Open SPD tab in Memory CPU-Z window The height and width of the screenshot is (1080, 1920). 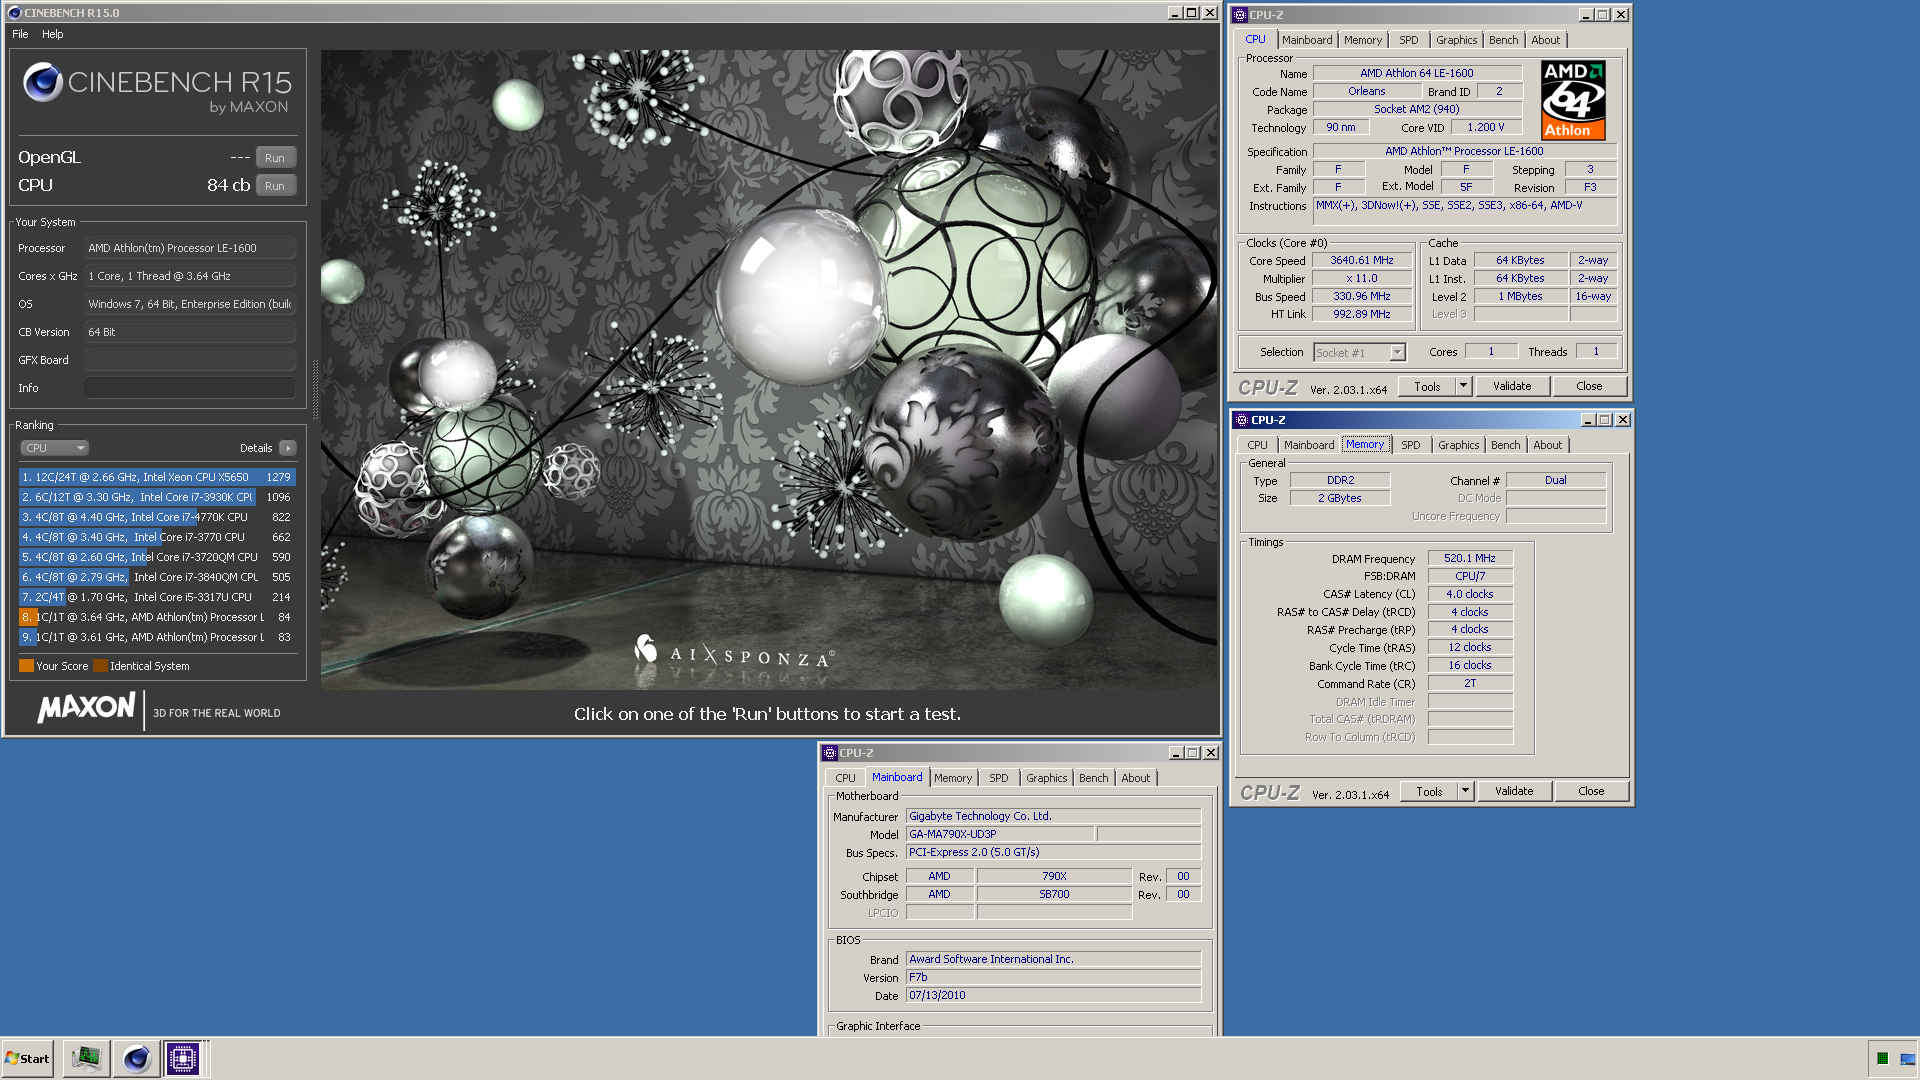pyautogui.click(x=1411, y=445)
